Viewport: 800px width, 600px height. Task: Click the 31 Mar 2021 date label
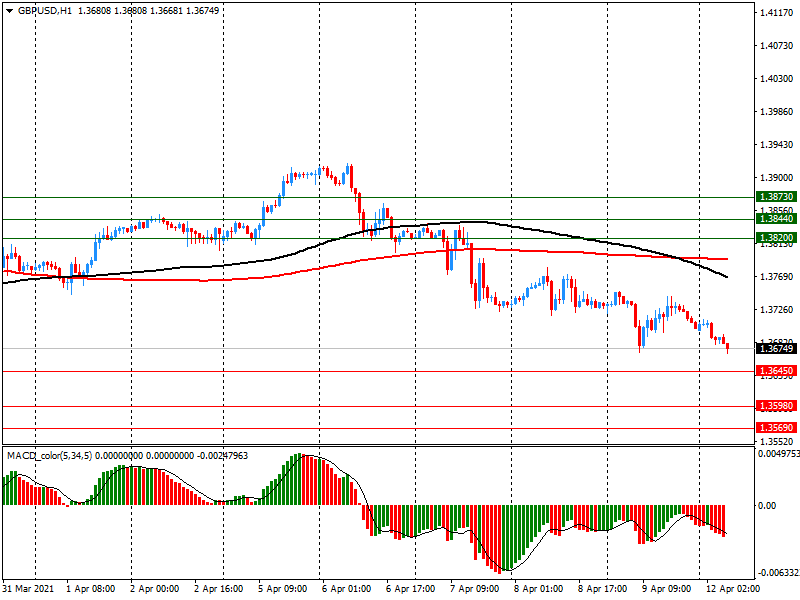click(28, 589)
